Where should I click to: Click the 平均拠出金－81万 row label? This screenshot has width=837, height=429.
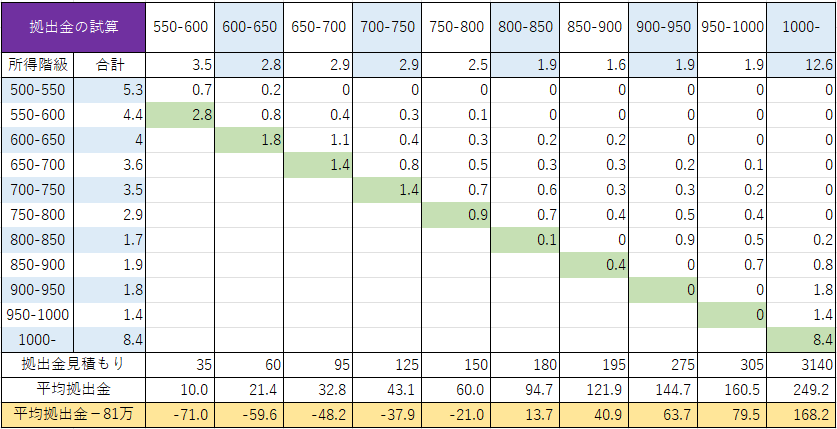(x=74, y=413)
